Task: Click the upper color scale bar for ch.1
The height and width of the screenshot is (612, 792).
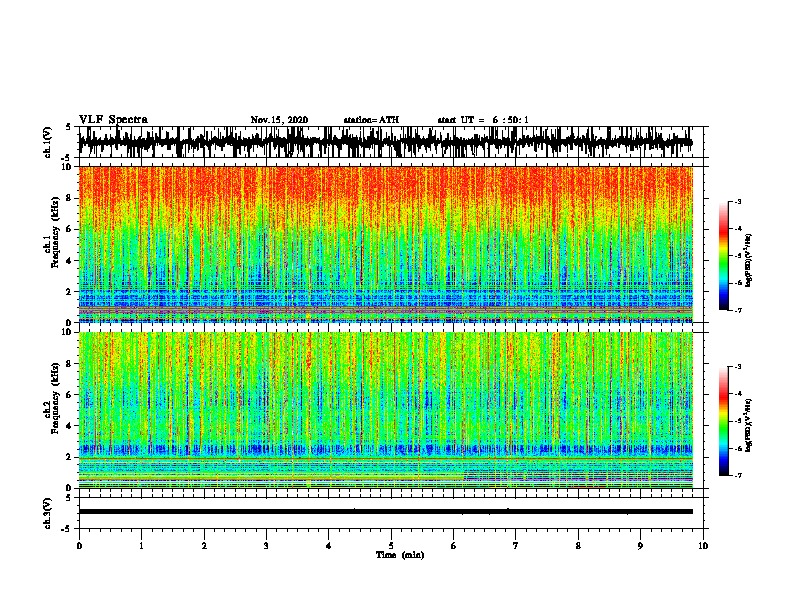Action: point(724,256)
